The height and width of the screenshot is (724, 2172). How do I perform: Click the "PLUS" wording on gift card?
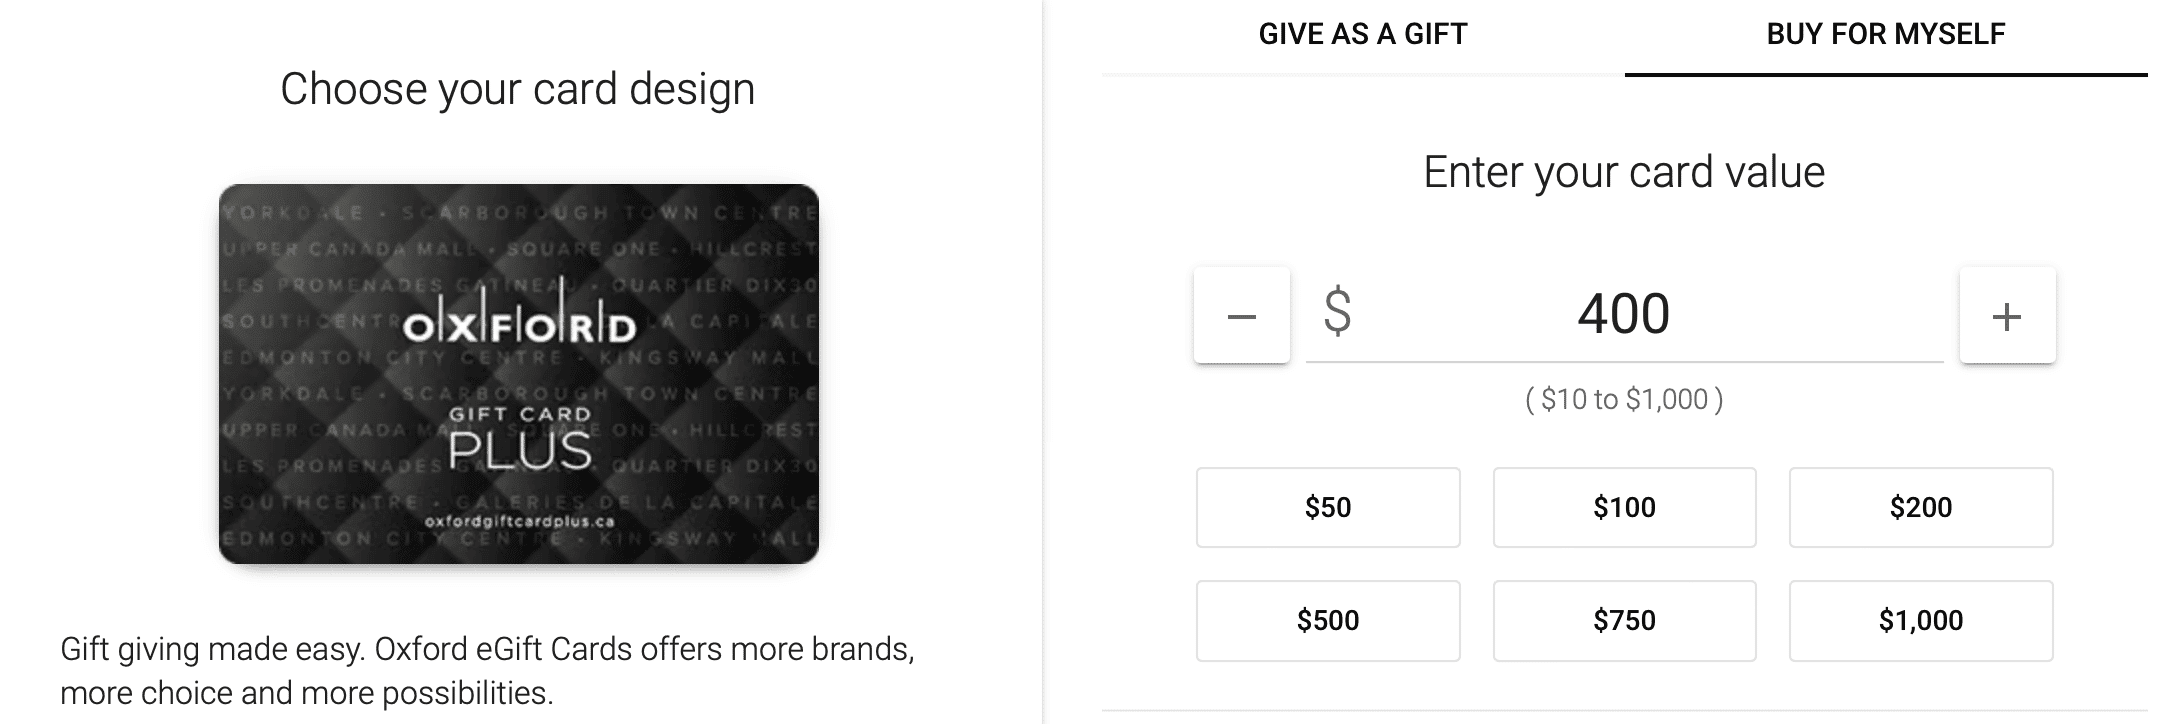(519, 451)
